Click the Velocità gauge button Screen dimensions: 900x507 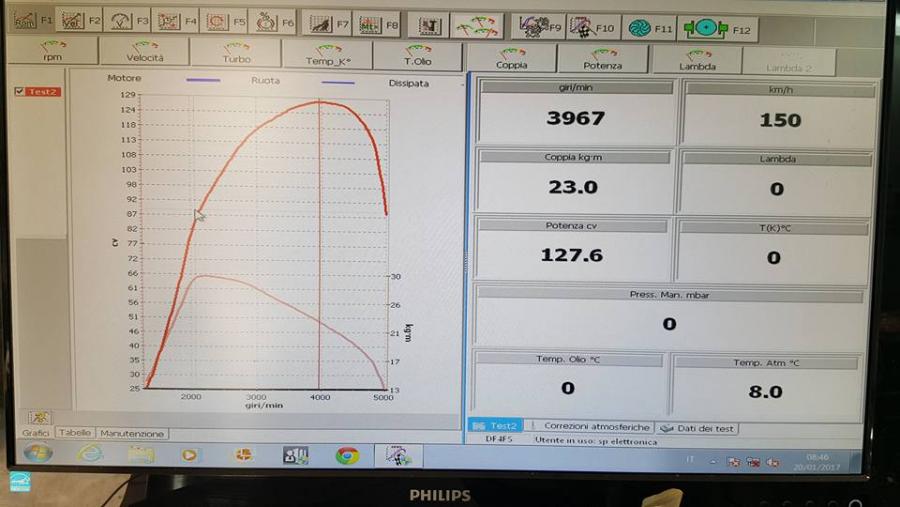pos(144,53)
